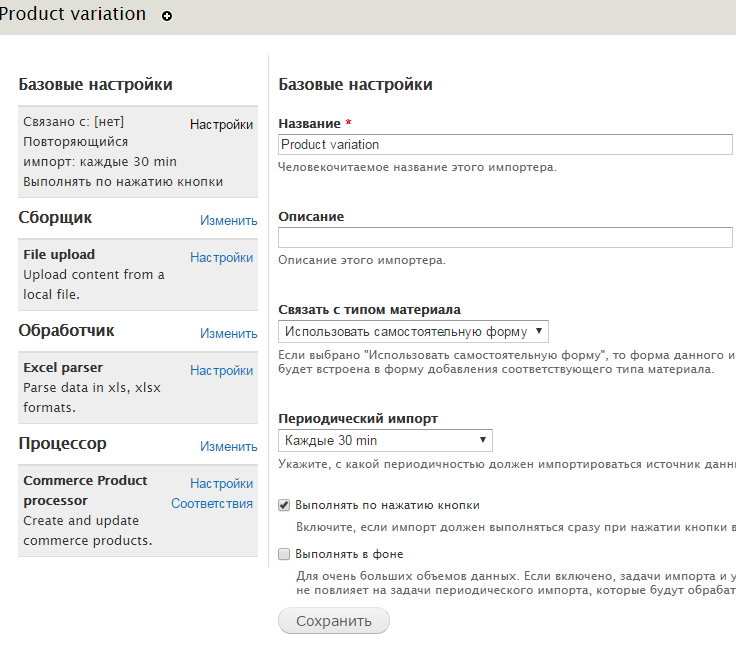Open Настройки link for Базовые настройки
The height and width of the screenshot is (651, 736).
point(221,125)
